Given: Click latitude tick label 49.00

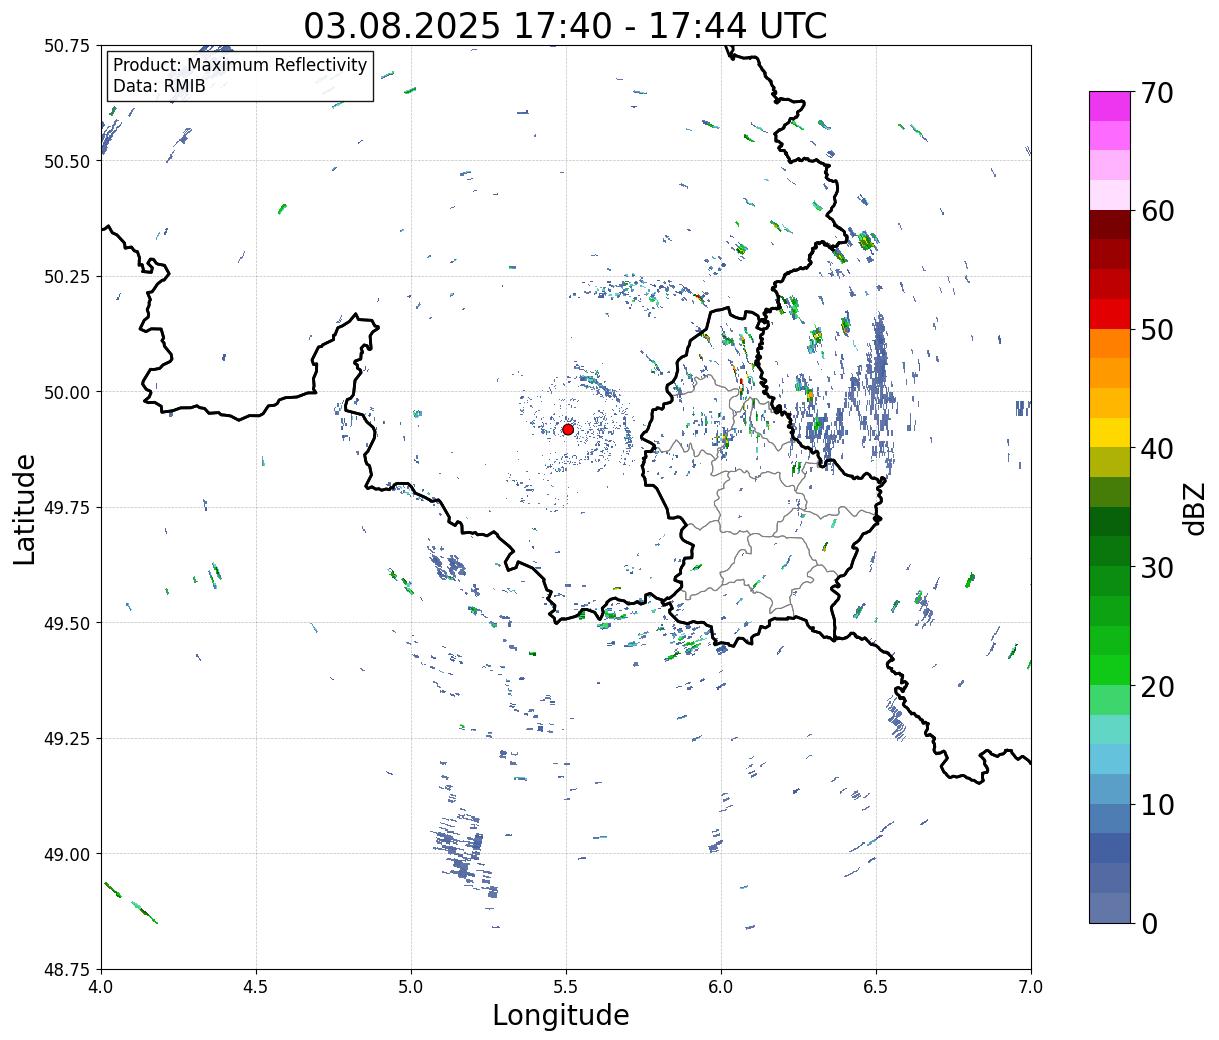Looking at the screenshot, I should click(67, 854).
